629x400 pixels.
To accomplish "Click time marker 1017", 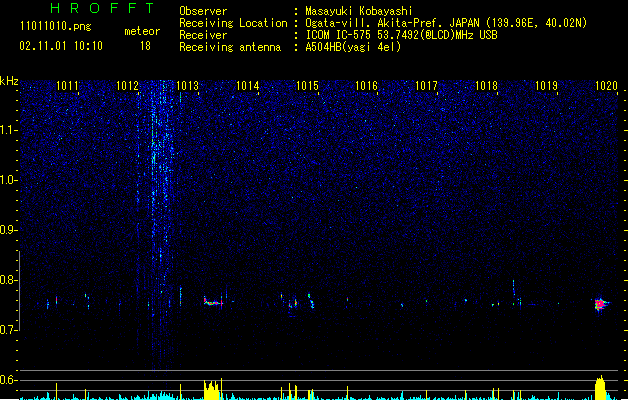I will tap(426, 86).
